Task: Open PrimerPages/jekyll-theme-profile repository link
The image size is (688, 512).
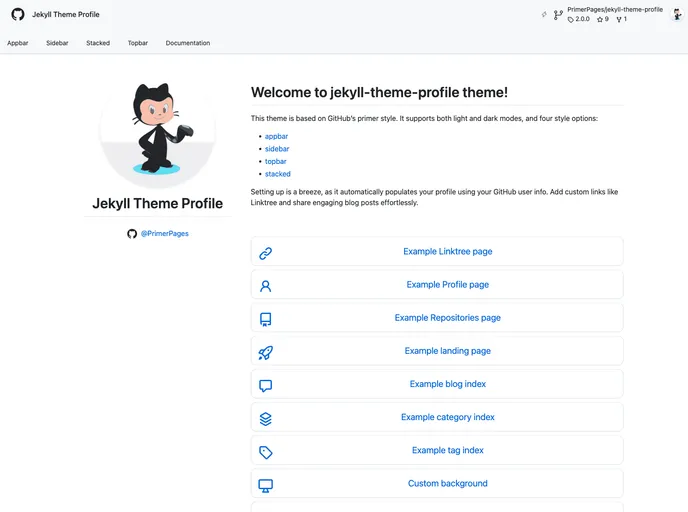Action: (615, 9)
